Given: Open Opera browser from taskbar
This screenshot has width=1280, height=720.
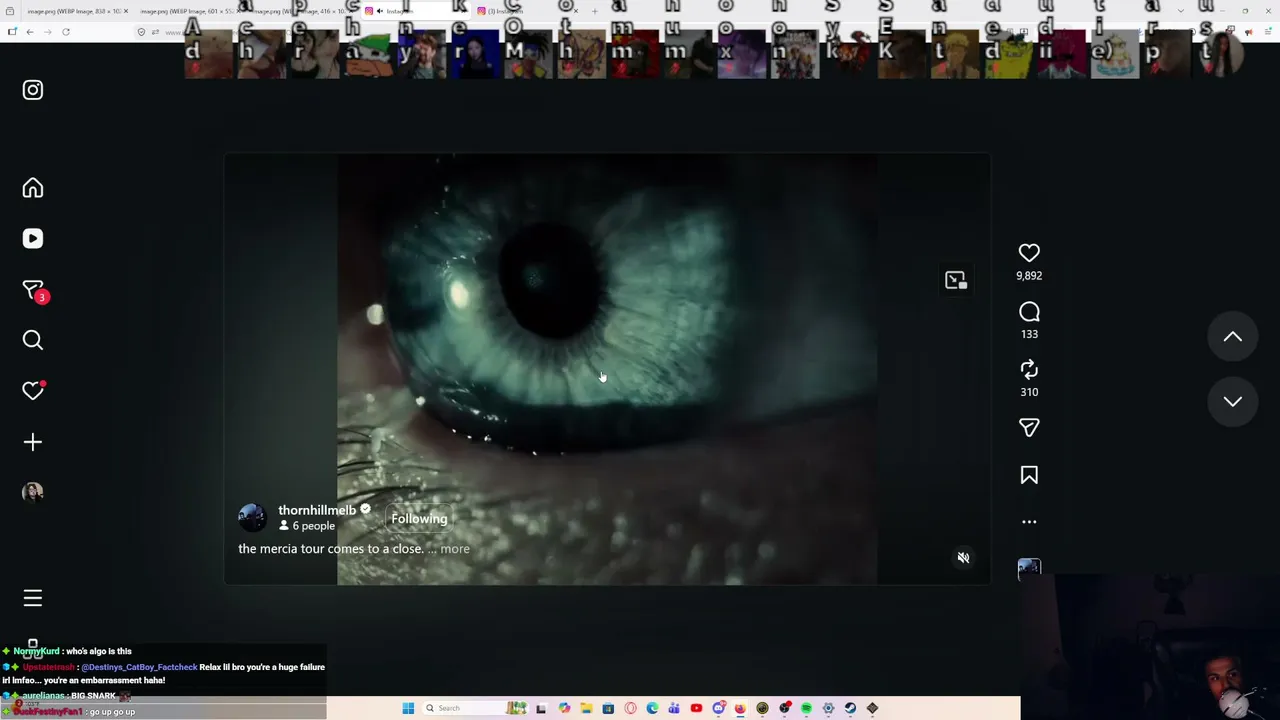Looking at the screenshot, I should pyautogui.click(x=630, y=708).
